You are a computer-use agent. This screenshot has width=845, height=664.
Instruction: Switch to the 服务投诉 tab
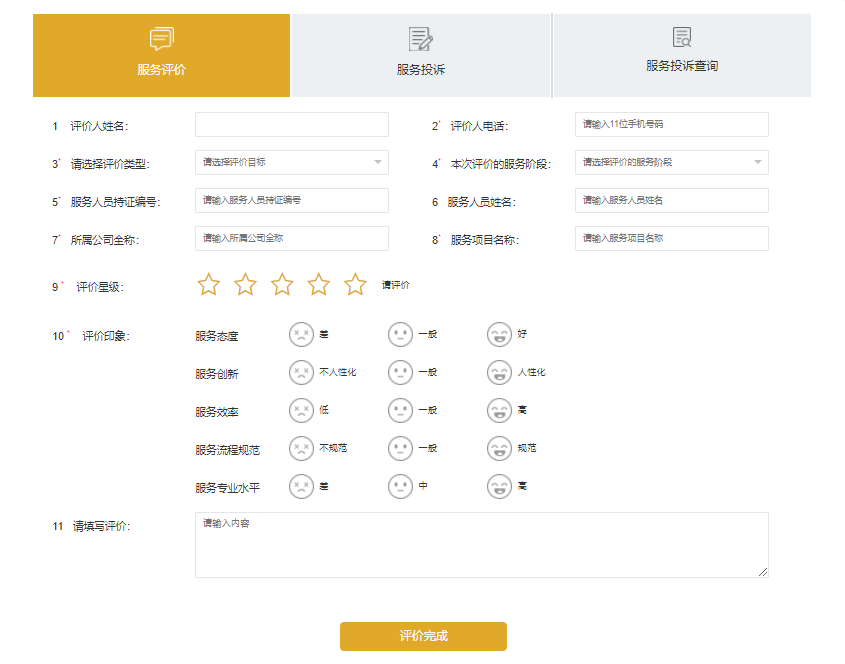420,70
